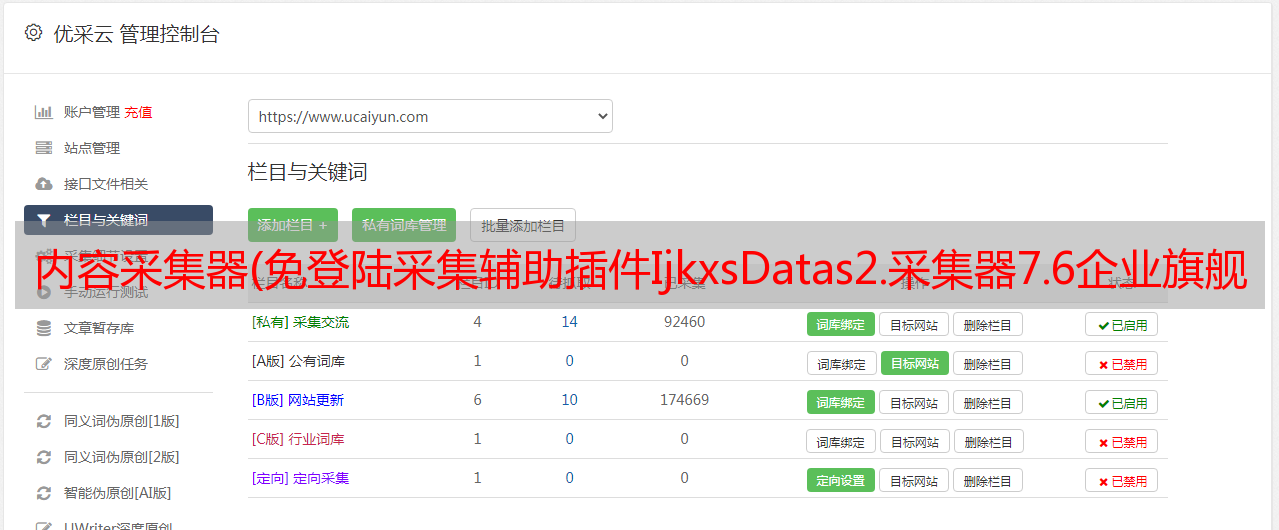Click refresh icon beside 同义词伪原创[2版]
This screenshot has height=530, width=1279.
tap(44, 457)
